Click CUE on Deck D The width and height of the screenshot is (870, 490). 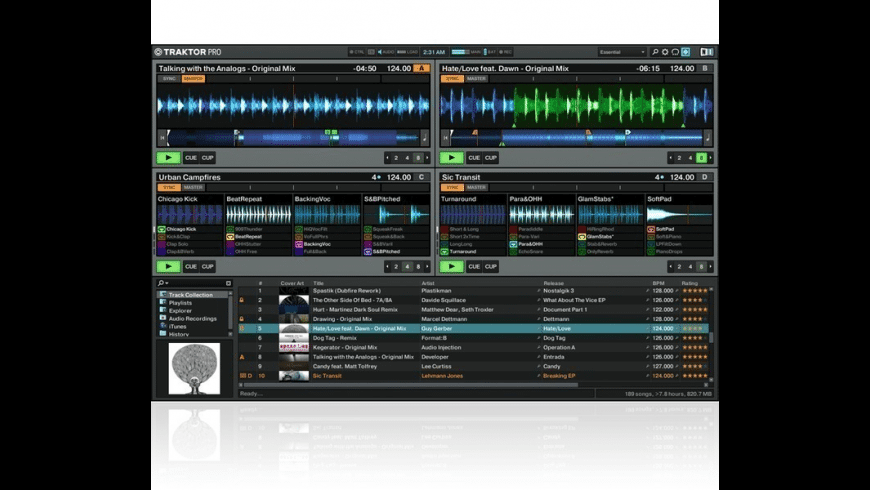pos(474,266)
